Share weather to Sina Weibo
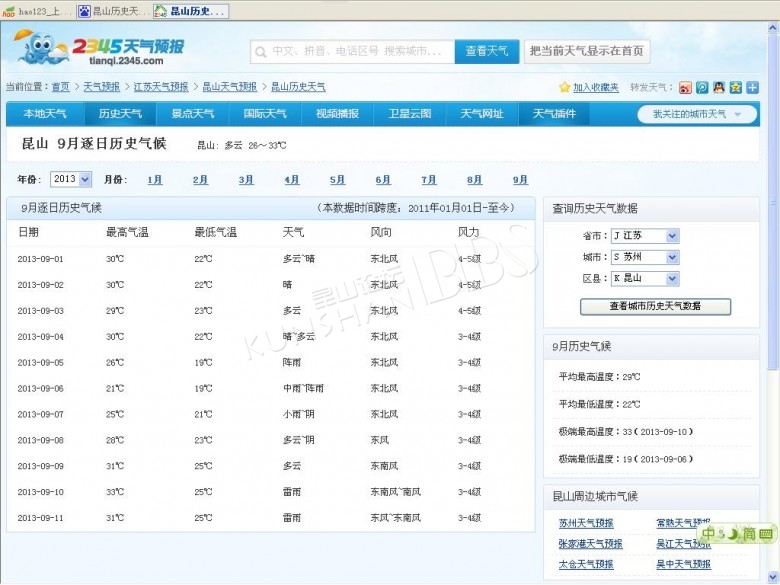 click(685, 88)
